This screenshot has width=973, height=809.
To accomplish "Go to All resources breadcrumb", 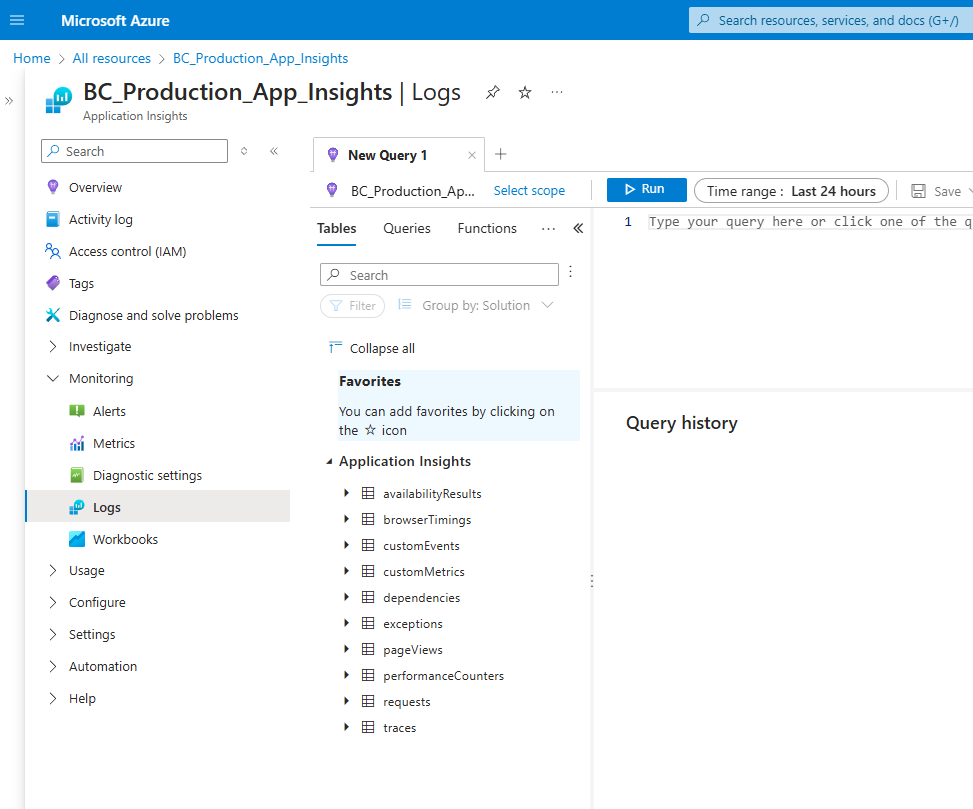I will coord(112,58).
